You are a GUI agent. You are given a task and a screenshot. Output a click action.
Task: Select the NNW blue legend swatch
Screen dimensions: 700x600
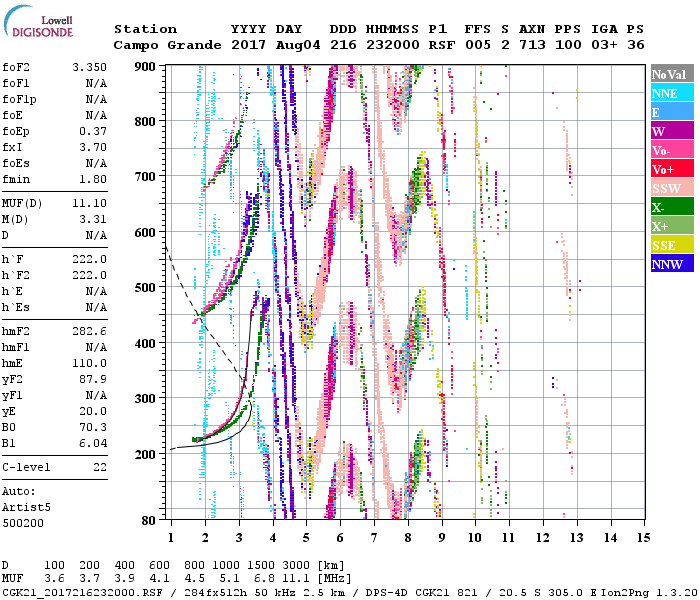pyautogui.click(x=669, y=265)
